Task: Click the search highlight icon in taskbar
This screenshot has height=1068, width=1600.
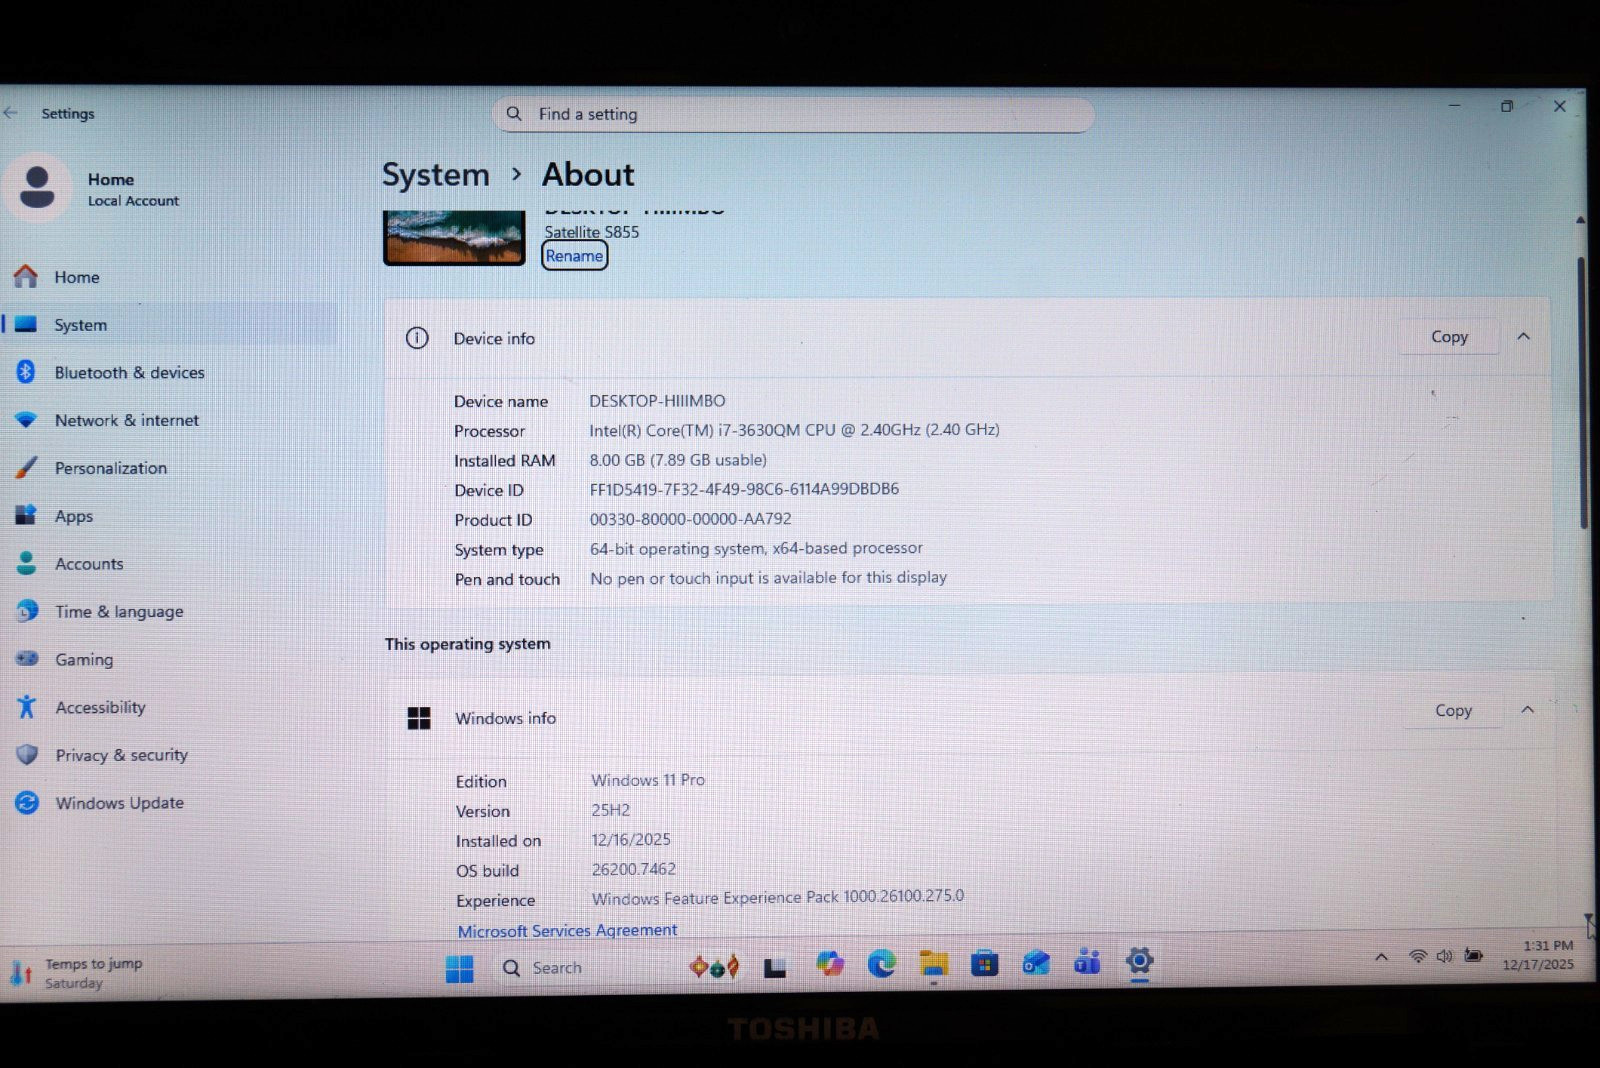Action: 714,967
